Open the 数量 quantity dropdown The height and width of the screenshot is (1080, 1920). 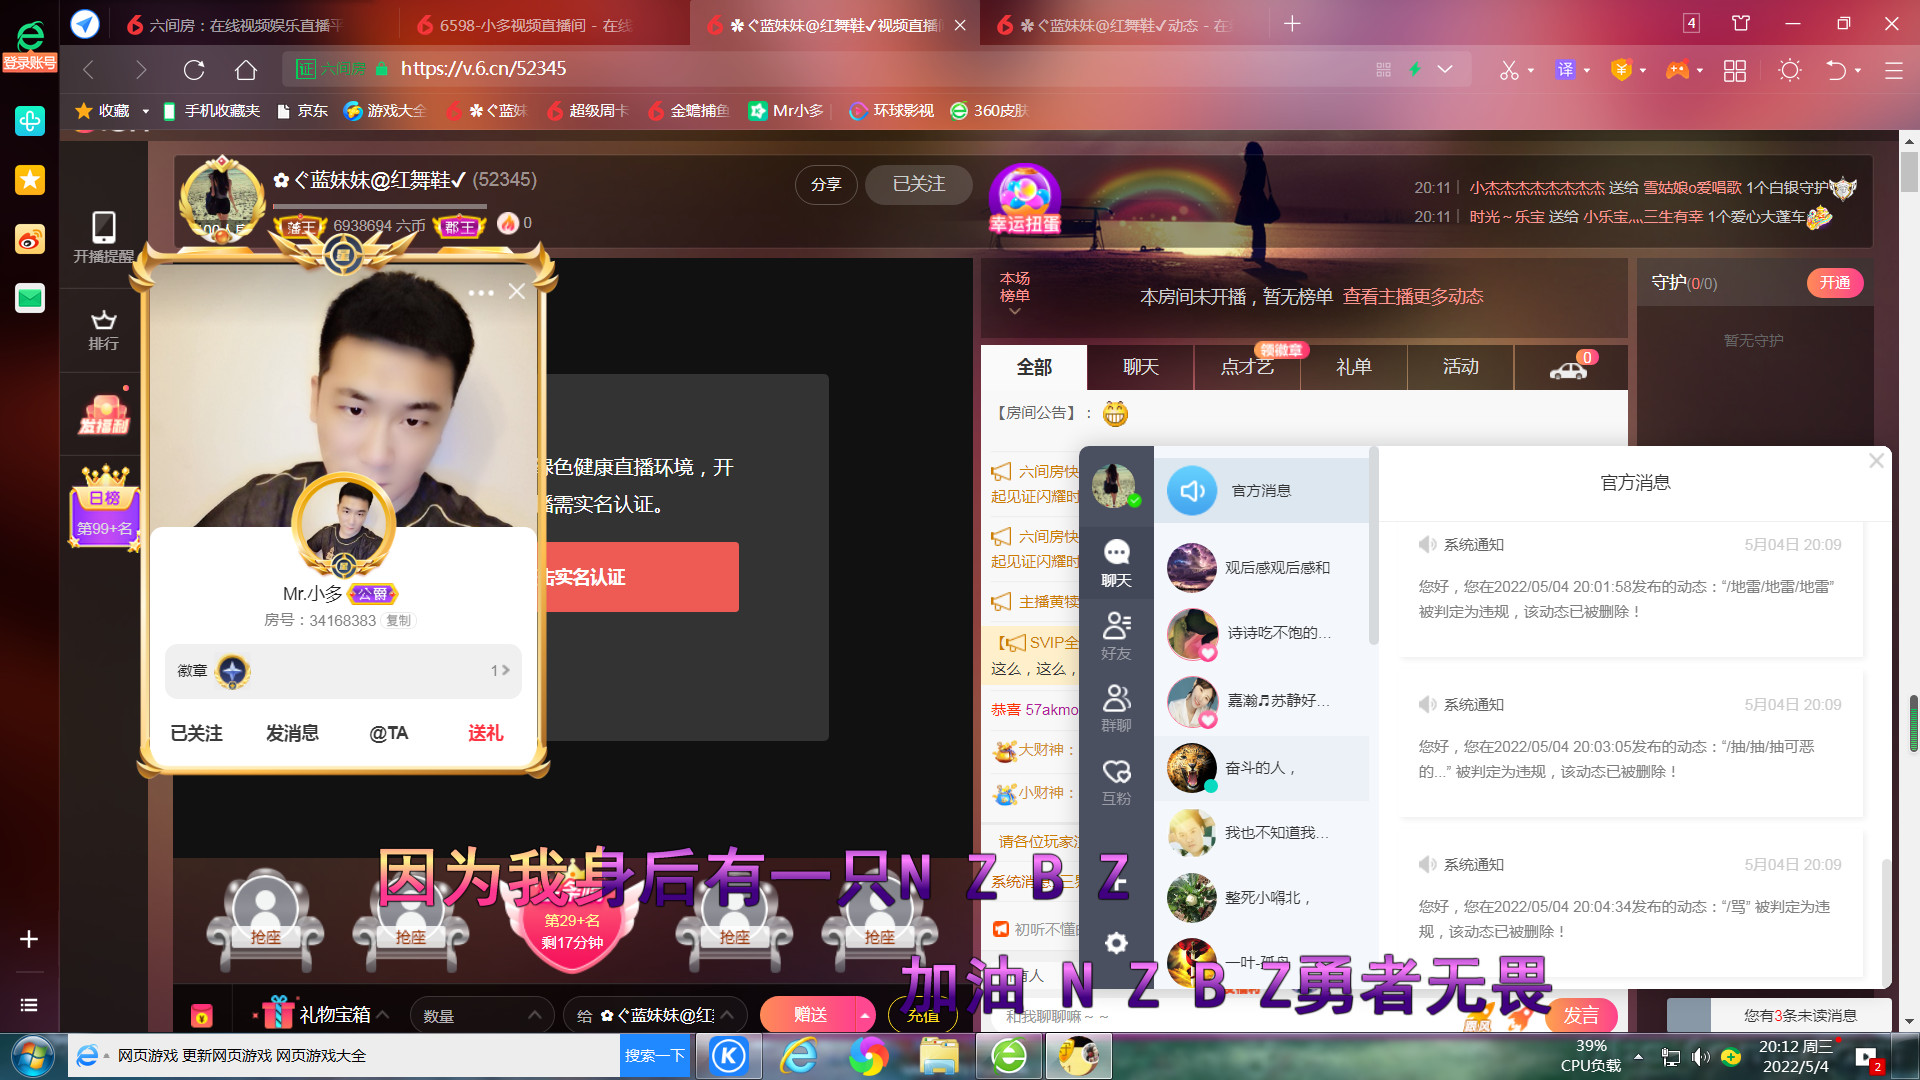coord(482,1015)
